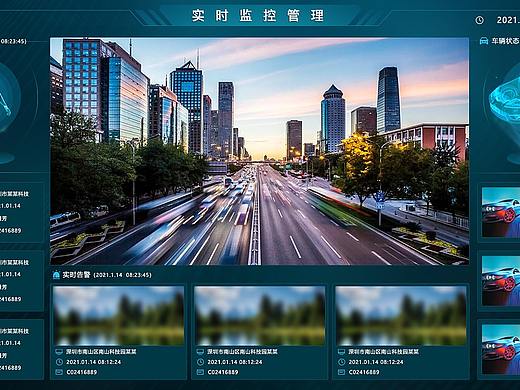
Task: Click C02416889 in the leftmost alarm card
Action: coord(82,372)
